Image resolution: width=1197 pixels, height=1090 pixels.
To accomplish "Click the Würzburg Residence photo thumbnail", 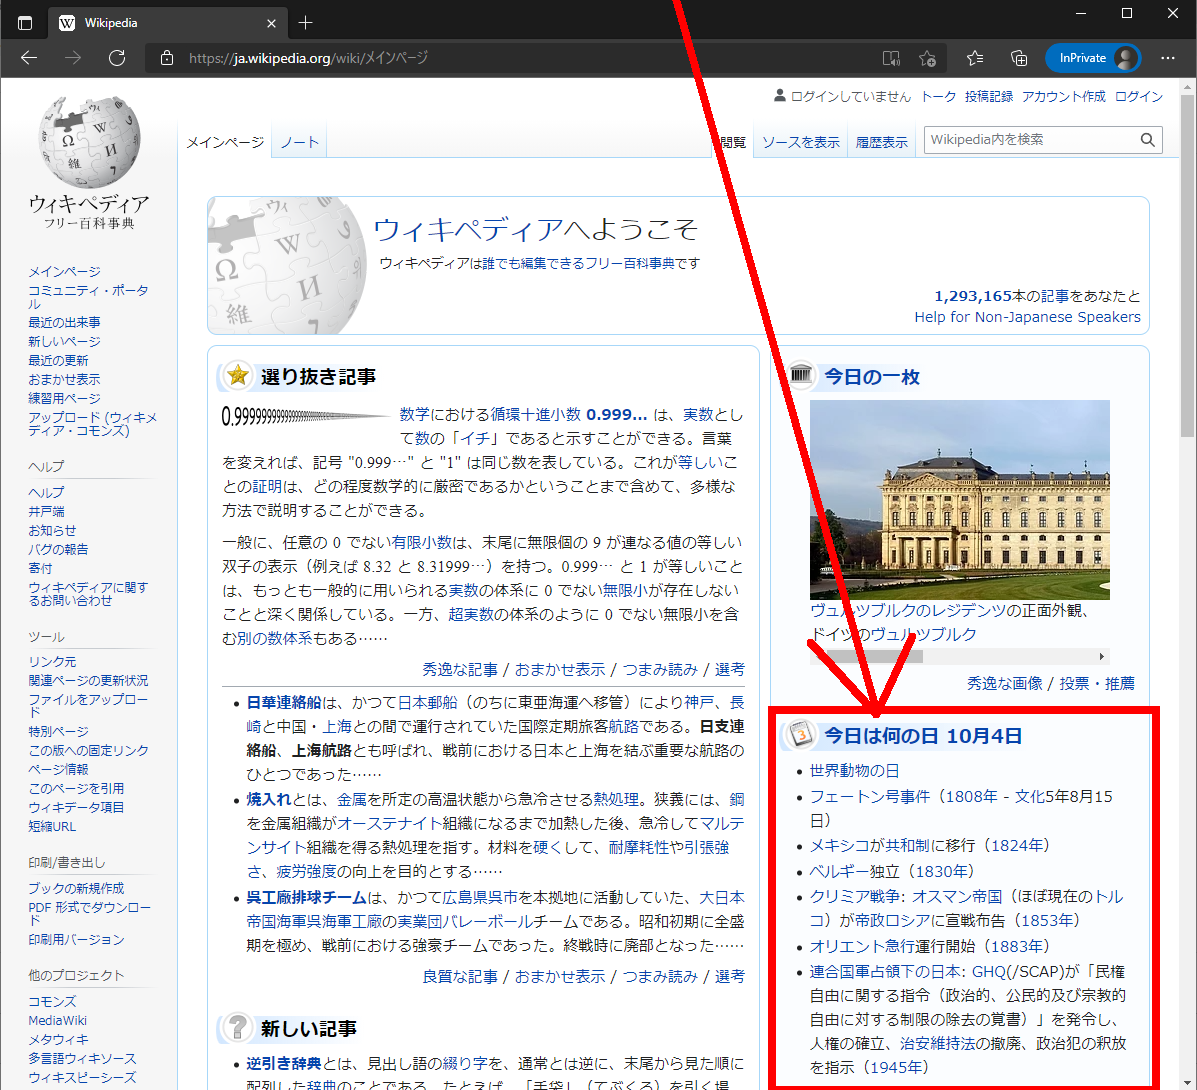I will 960,499.
